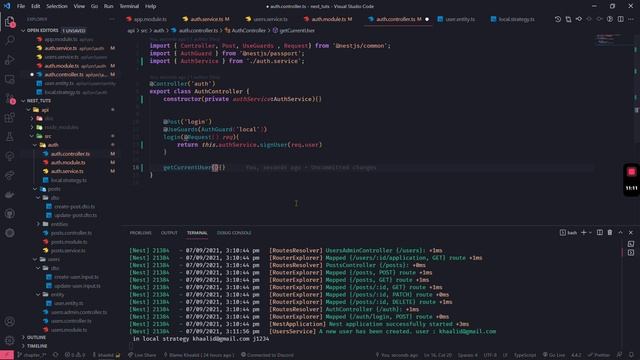
Task: Open posts.controller.ts in file tree
Action: point(71,233)
